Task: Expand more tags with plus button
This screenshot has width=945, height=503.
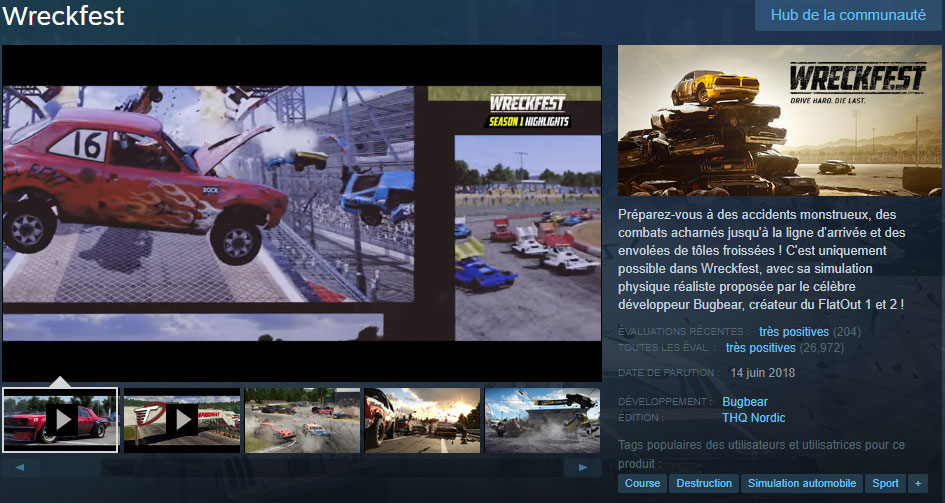Action: tap(918, 483)
